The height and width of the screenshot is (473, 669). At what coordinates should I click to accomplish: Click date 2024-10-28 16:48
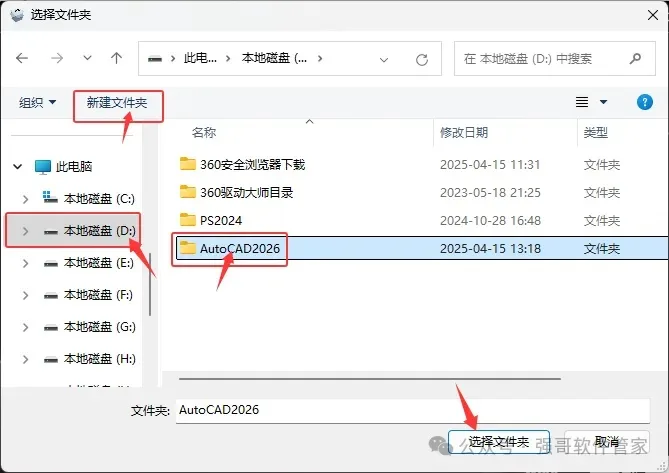490,221
